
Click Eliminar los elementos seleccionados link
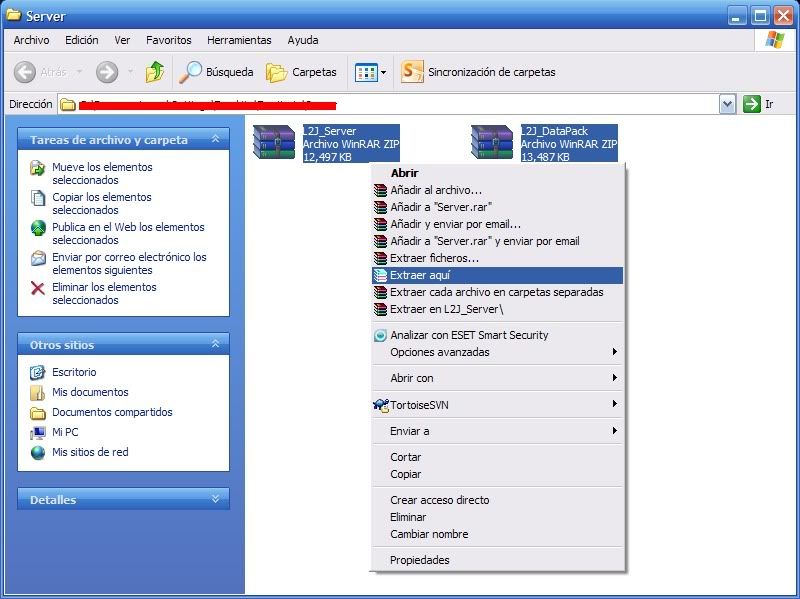point(104,293)
